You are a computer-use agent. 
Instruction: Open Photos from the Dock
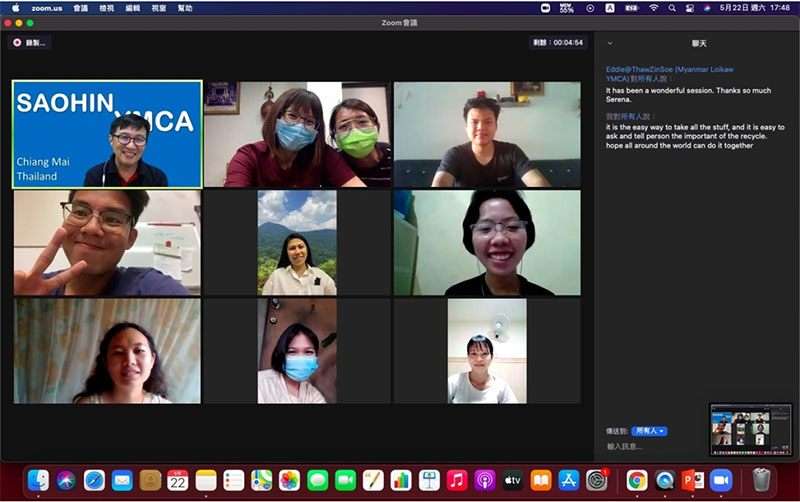pyautogui.click(x=289, y=480)
